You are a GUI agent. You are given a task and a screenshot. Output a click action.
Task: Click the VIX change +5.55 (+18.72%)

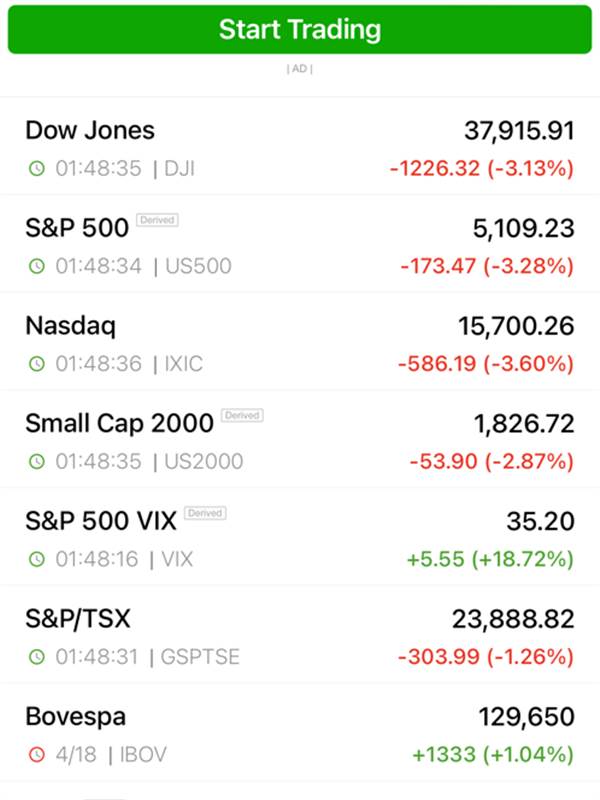coord(490,559)
